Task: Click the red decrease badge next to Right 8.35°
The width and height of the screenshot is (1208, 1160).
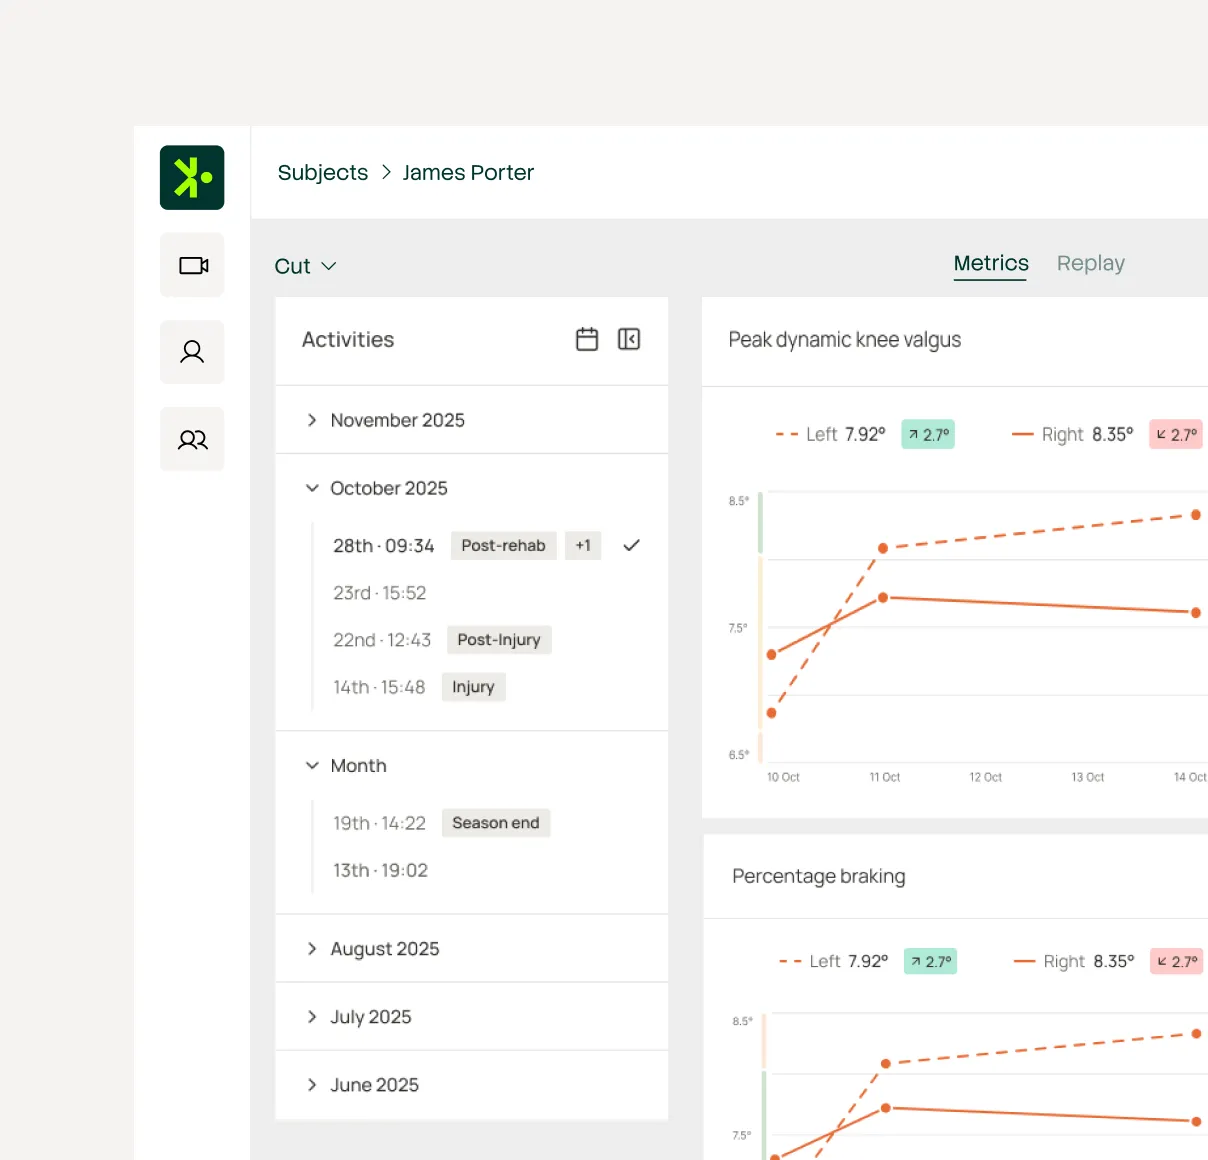Action: (x=1176, y=434)
